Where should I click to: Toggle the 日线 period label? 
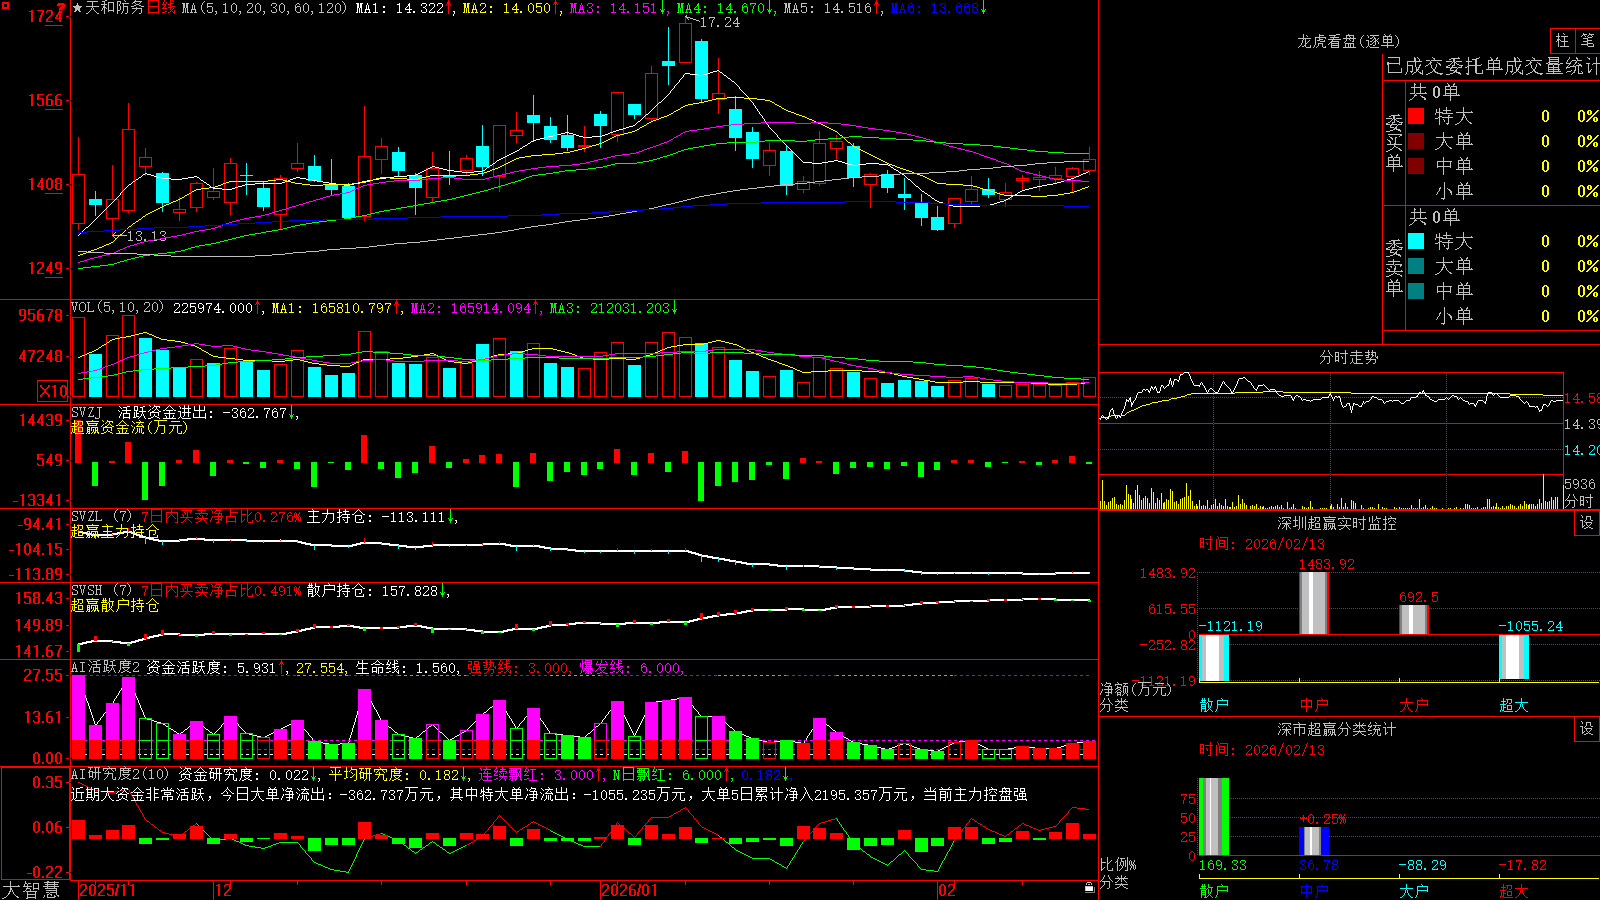pos(161,8)
